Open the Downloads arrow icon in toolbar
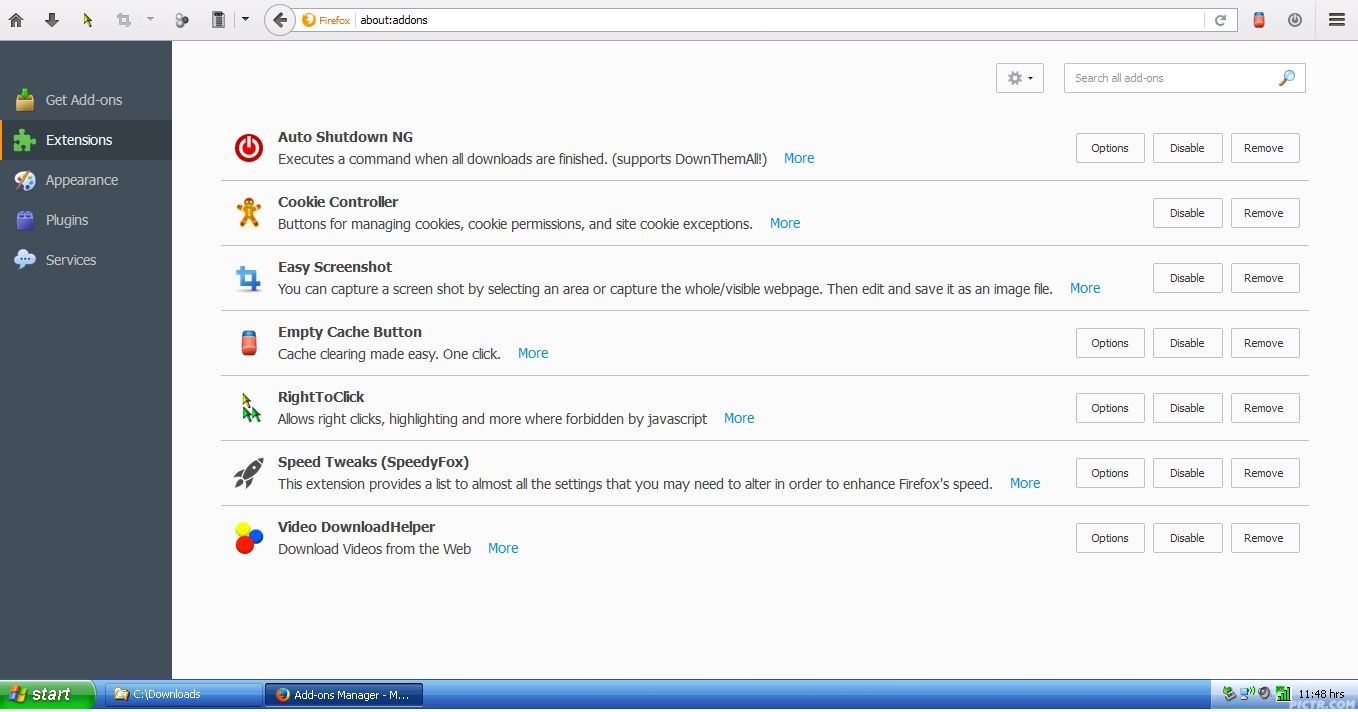This screenshot has height=712, width=1358. pyautogui.click(x=52, y=20)
